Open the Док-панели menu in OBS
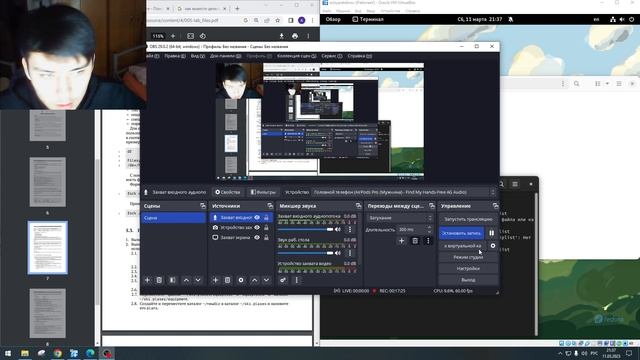 pyautogui.click(x=225, y=56)
